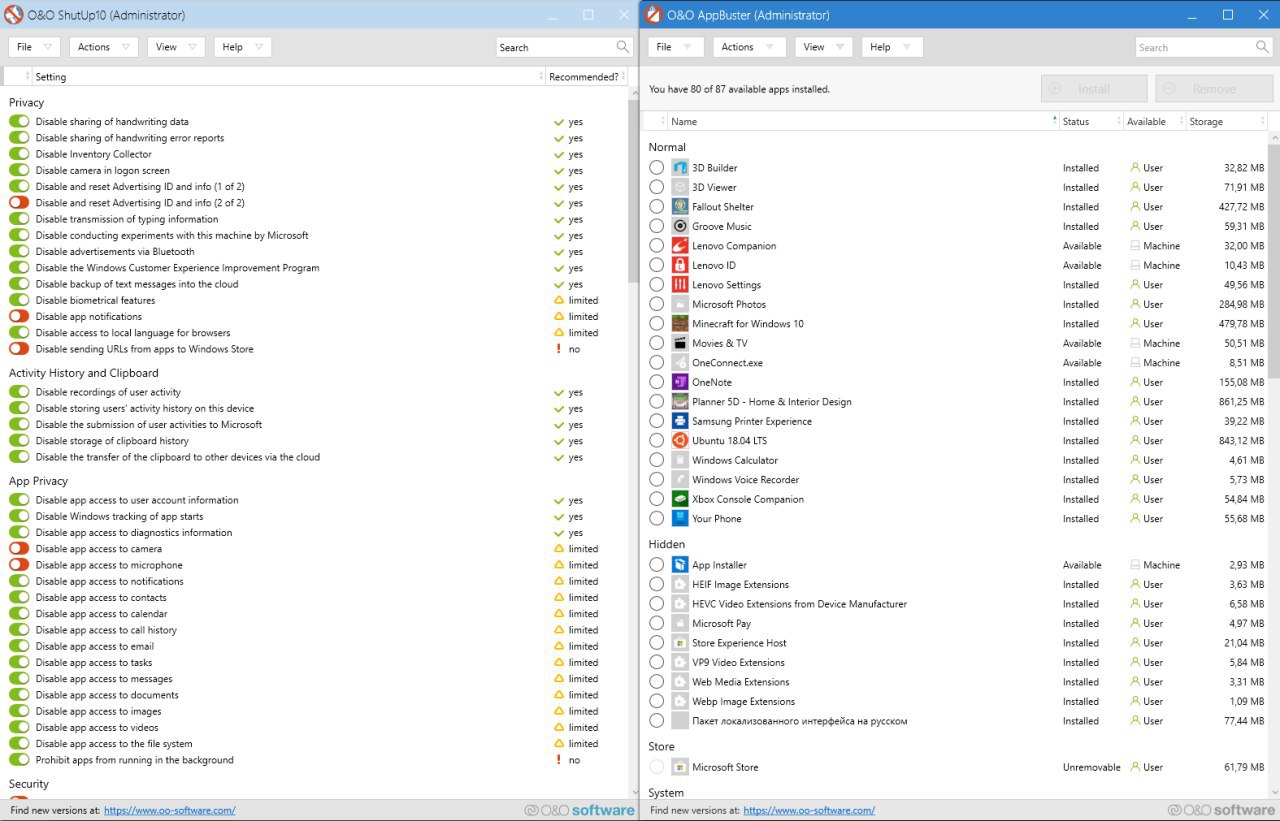Toggle Disable storage of clipboard history

19,441
